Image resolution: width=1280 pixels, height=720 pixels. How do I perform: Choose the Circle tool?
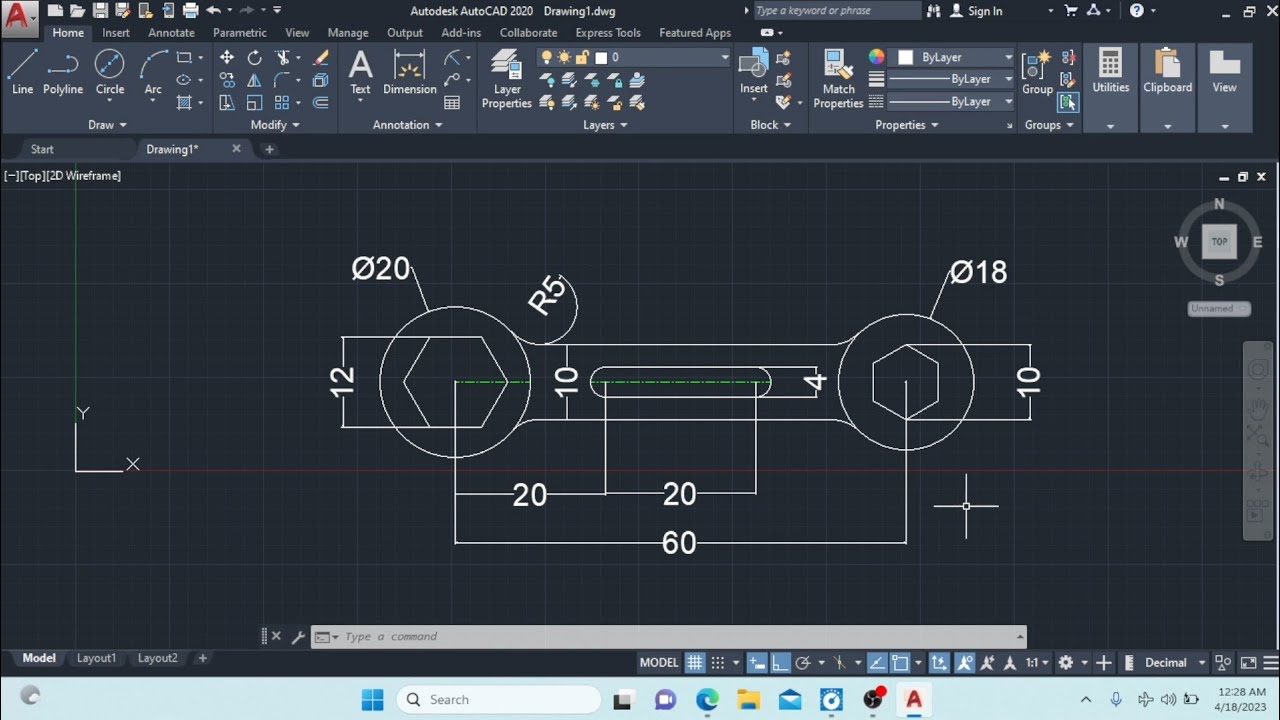tap(110, 72)
